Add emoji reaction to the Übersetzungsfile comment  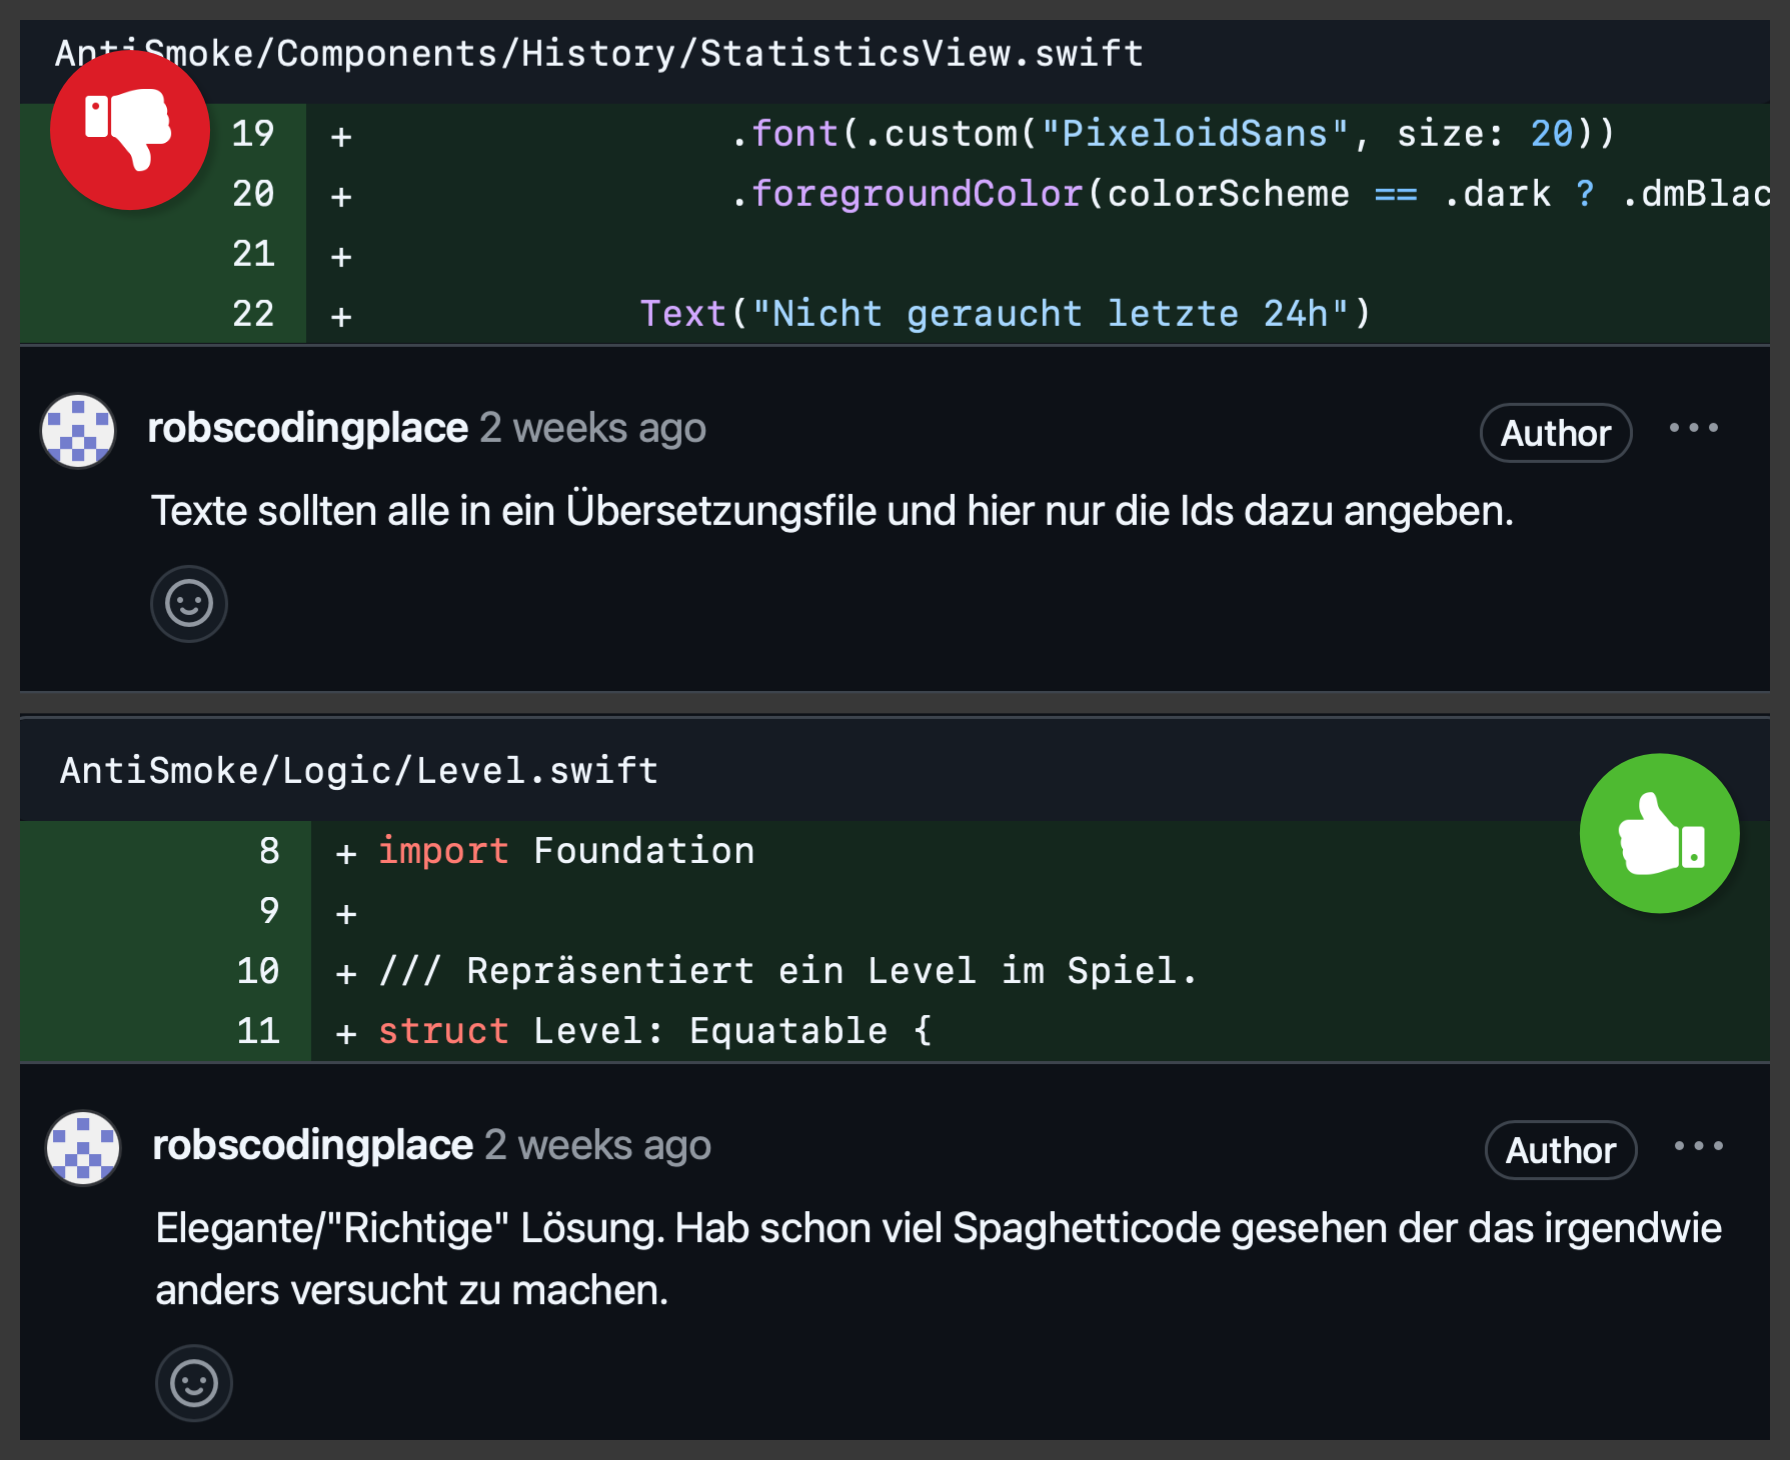coord(189,604)
